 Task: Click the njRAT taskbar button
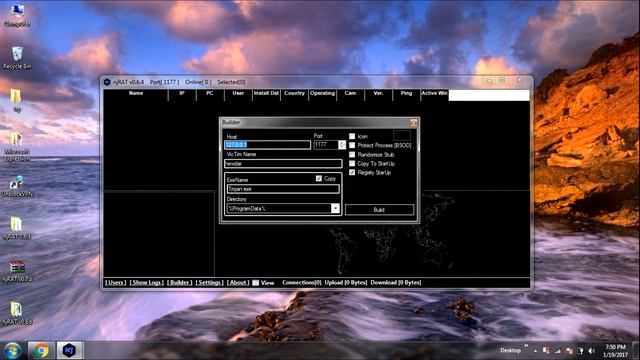(69, 350)
